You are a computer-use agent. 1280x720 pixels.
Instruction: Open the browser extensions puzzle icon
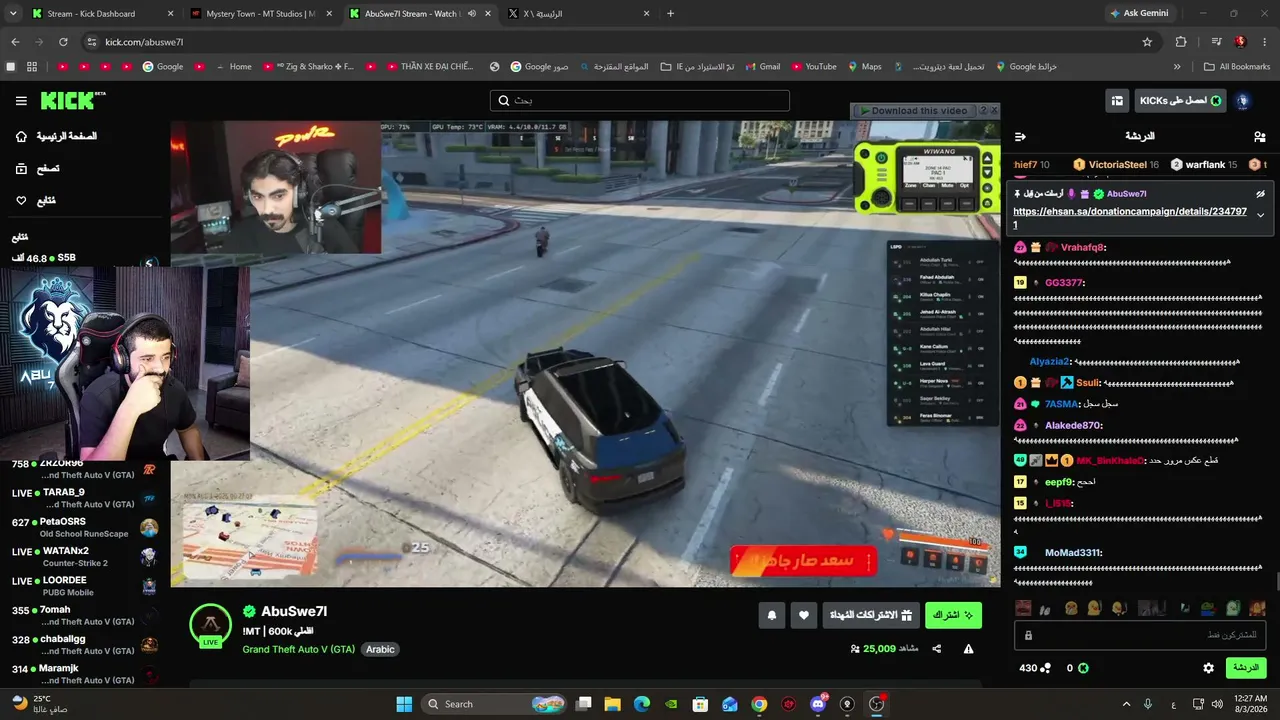click(1181, 42)
